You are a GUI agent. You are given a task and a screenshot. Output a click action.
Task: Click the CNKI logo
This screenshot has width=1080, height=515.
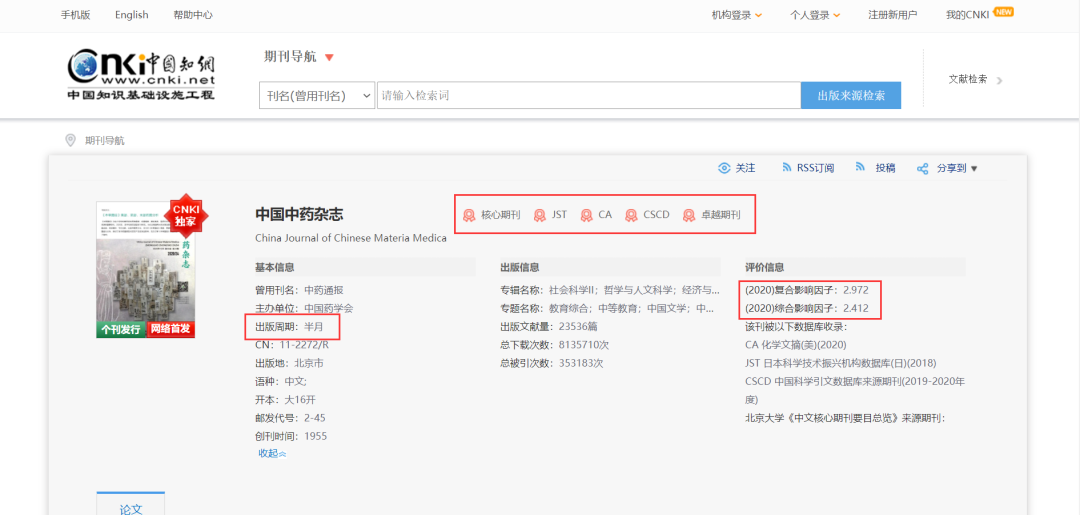click(x=141, y=75)
